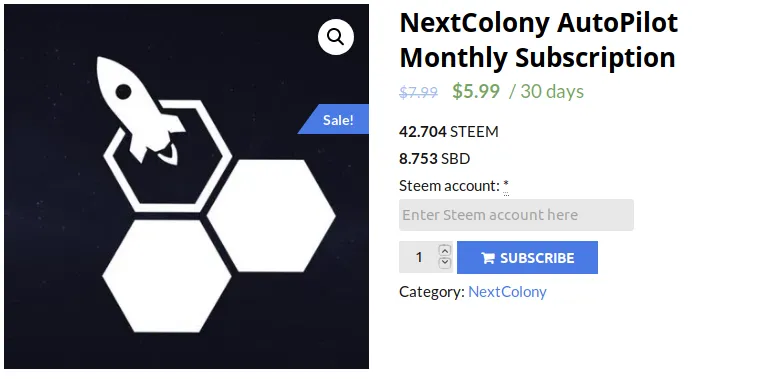Click the solid white hexagon at bottom left

[167, 276]
